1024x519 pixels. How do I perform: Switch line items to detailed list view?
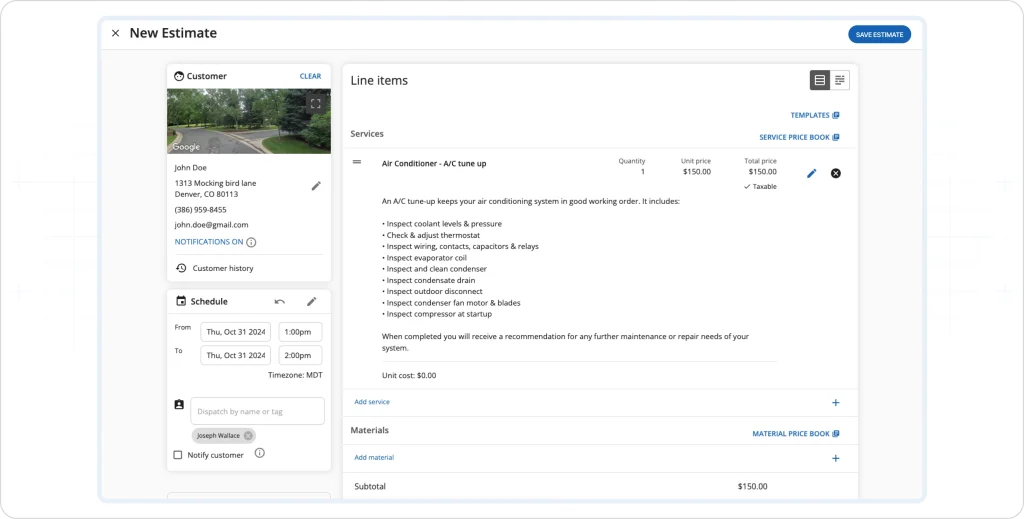click(820, 80)
